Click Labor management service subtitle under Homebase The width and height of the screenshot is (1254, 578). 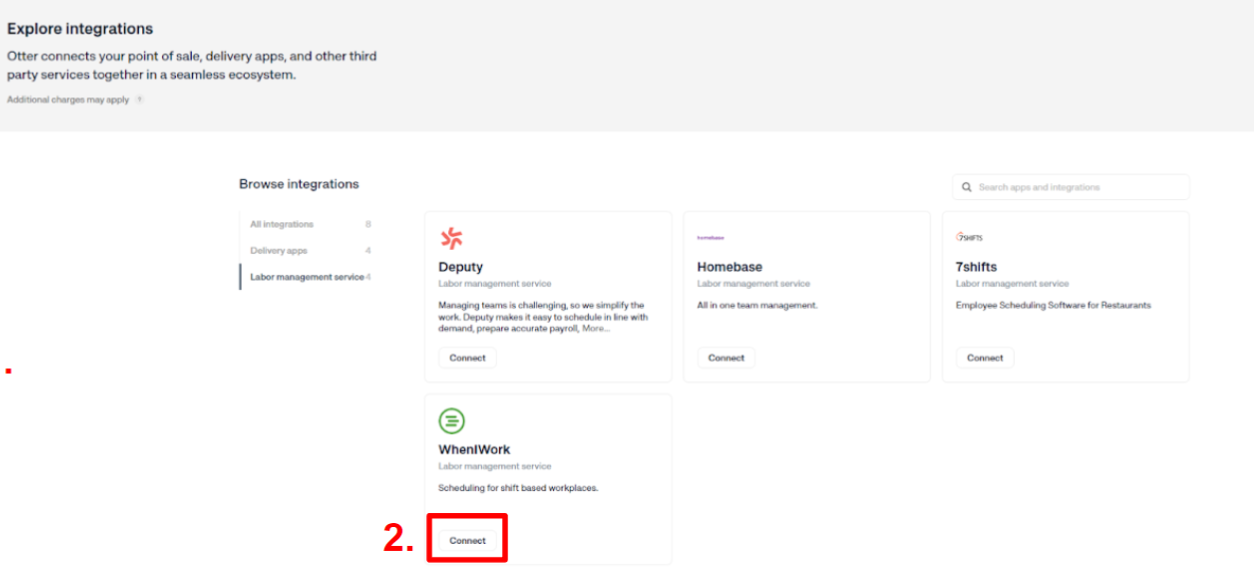point(754,284)
